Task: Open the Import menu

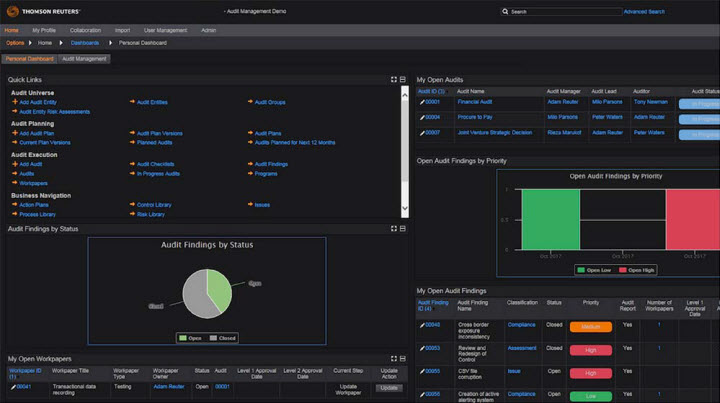Action: [122, 30]
